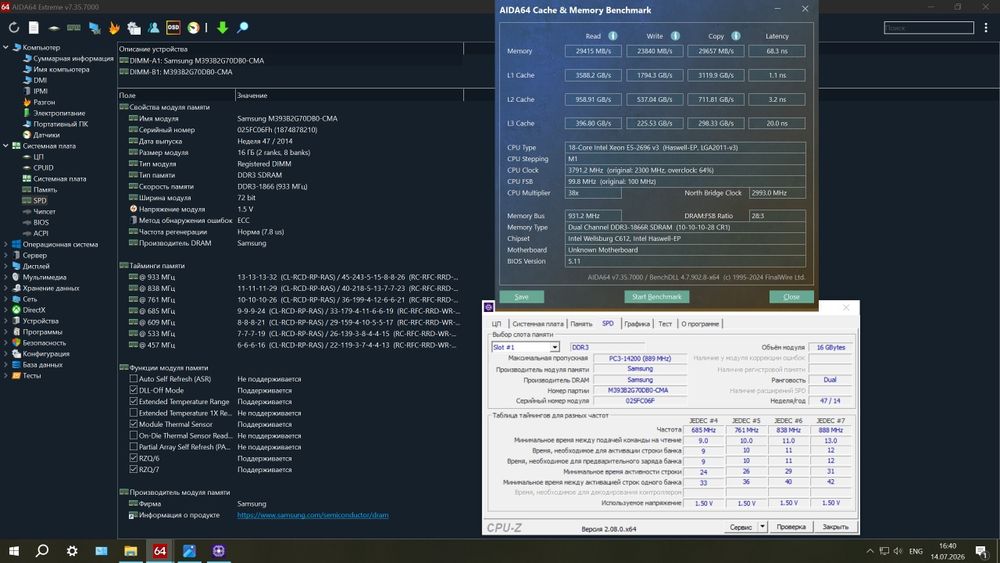Open the gauge sensor panel icon
Screen dimensions: 1000x563
(x=193, y=27)
